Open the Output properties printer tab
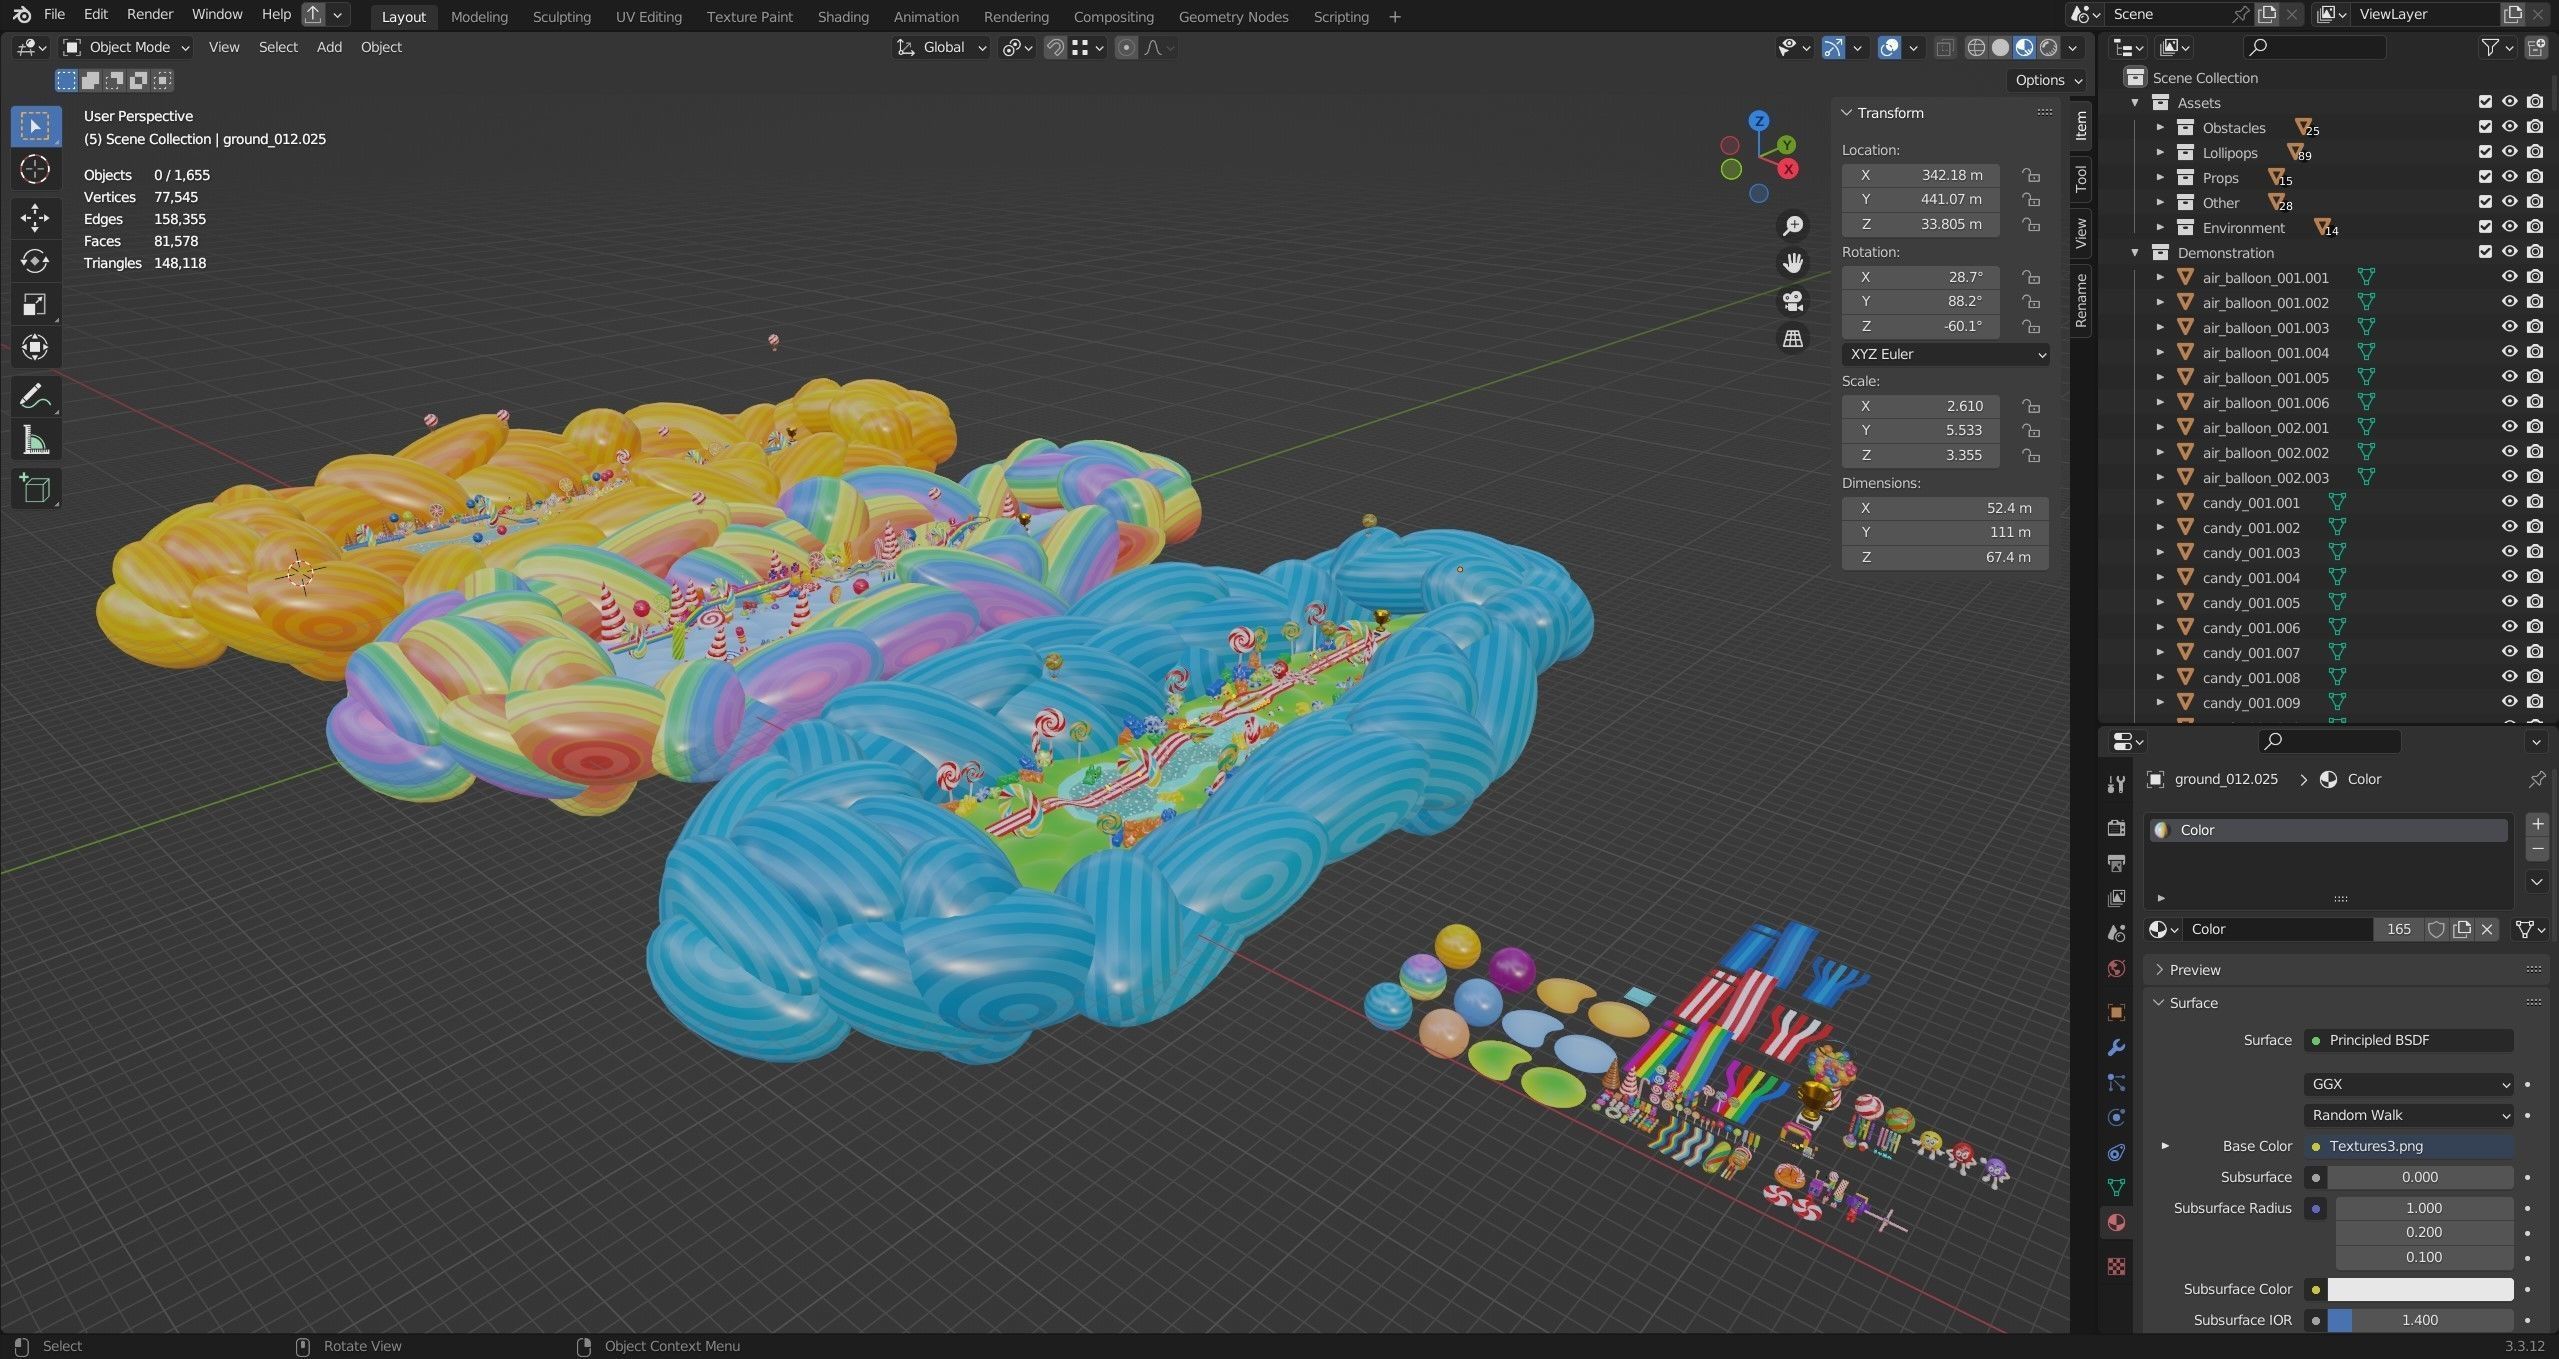The image size is (2559, 1359). (2116, 863)
